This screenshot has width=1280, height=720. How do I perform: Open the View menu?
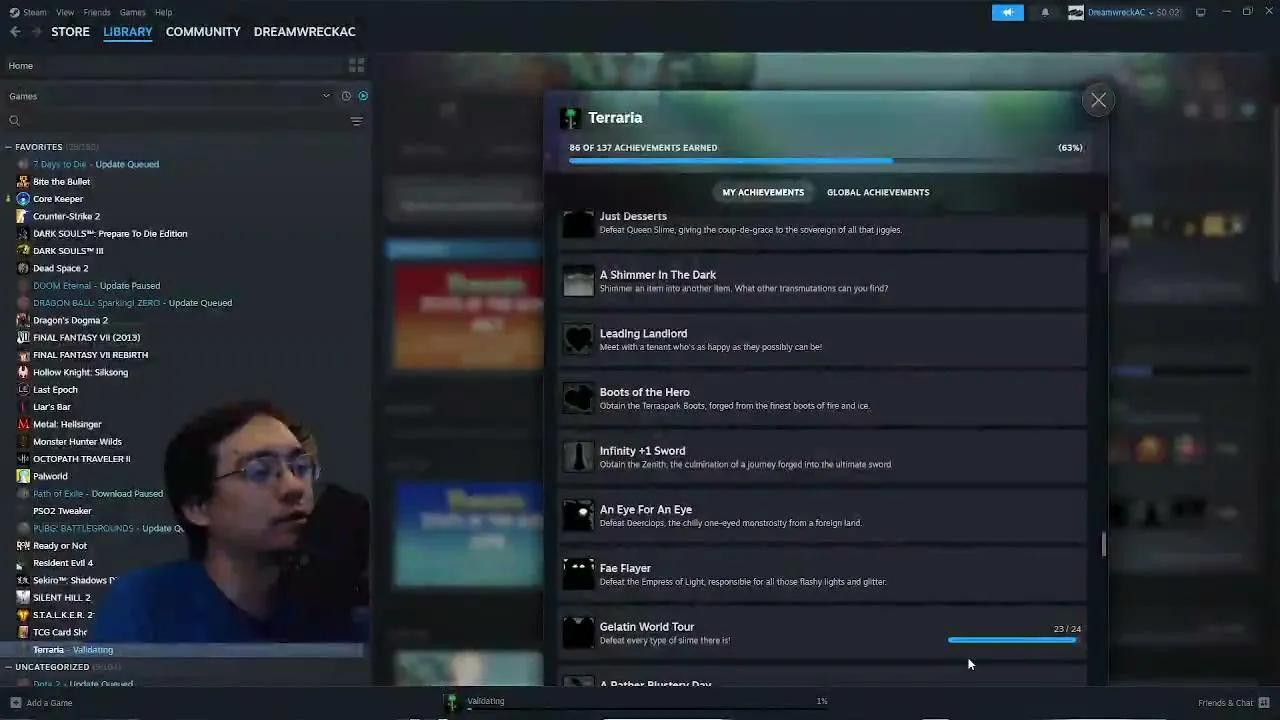pyautogui.click(x=65, y=12)
